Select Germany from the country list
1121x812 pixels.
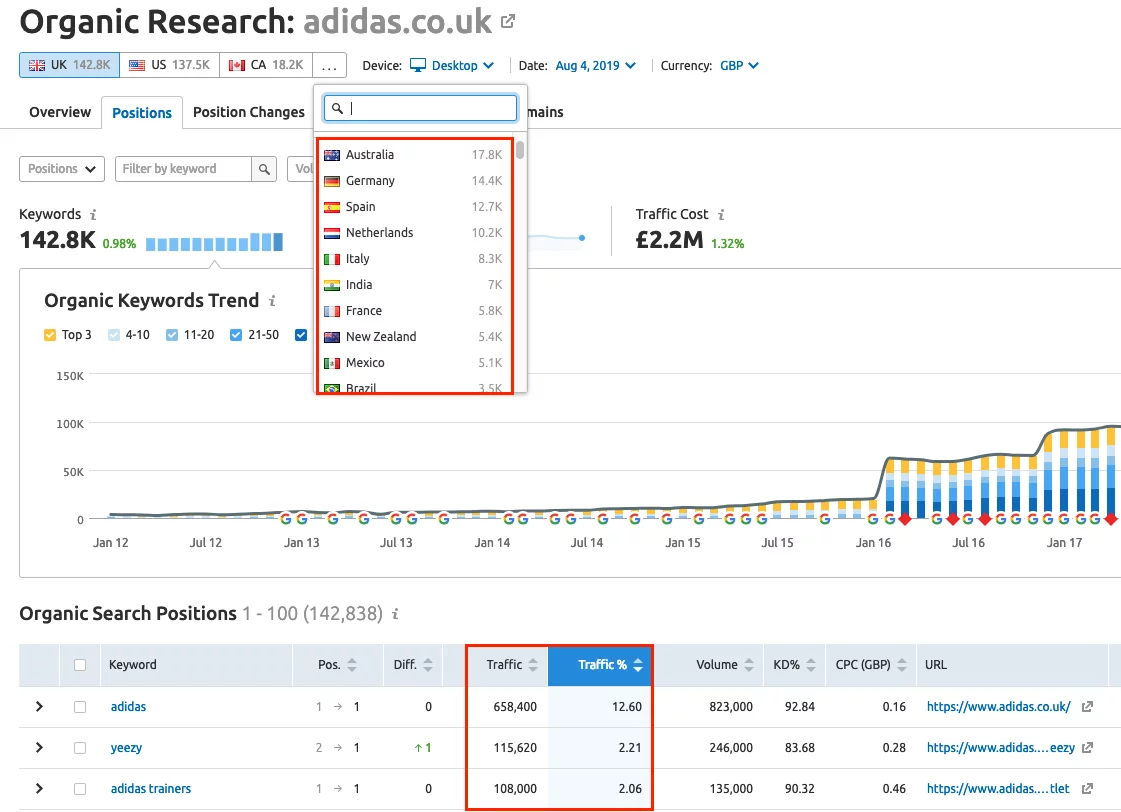pyautogui.click(x=370, y=181)
